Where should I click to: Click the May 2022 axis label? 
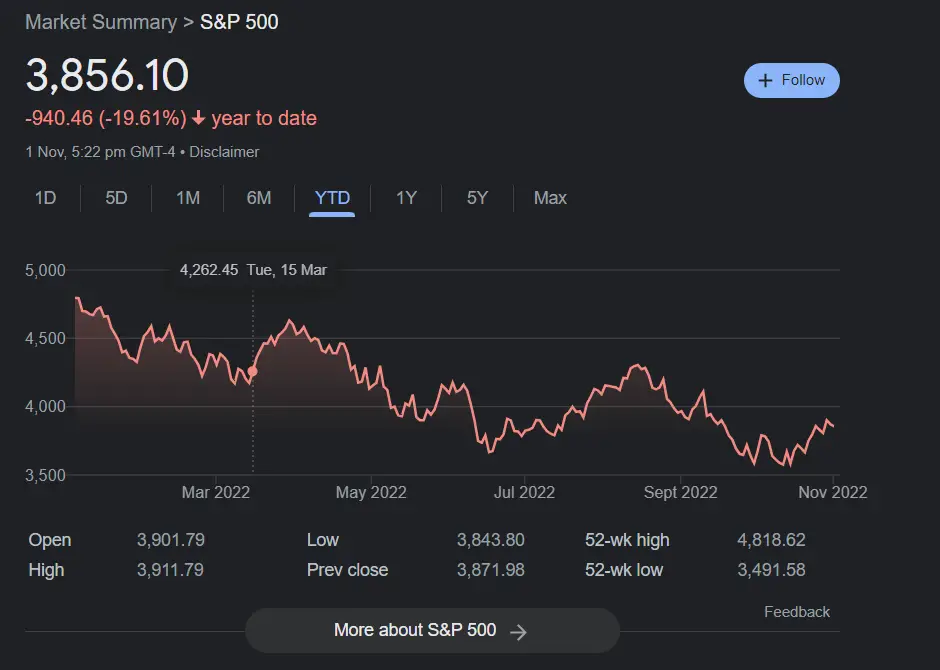pos(371,493)
